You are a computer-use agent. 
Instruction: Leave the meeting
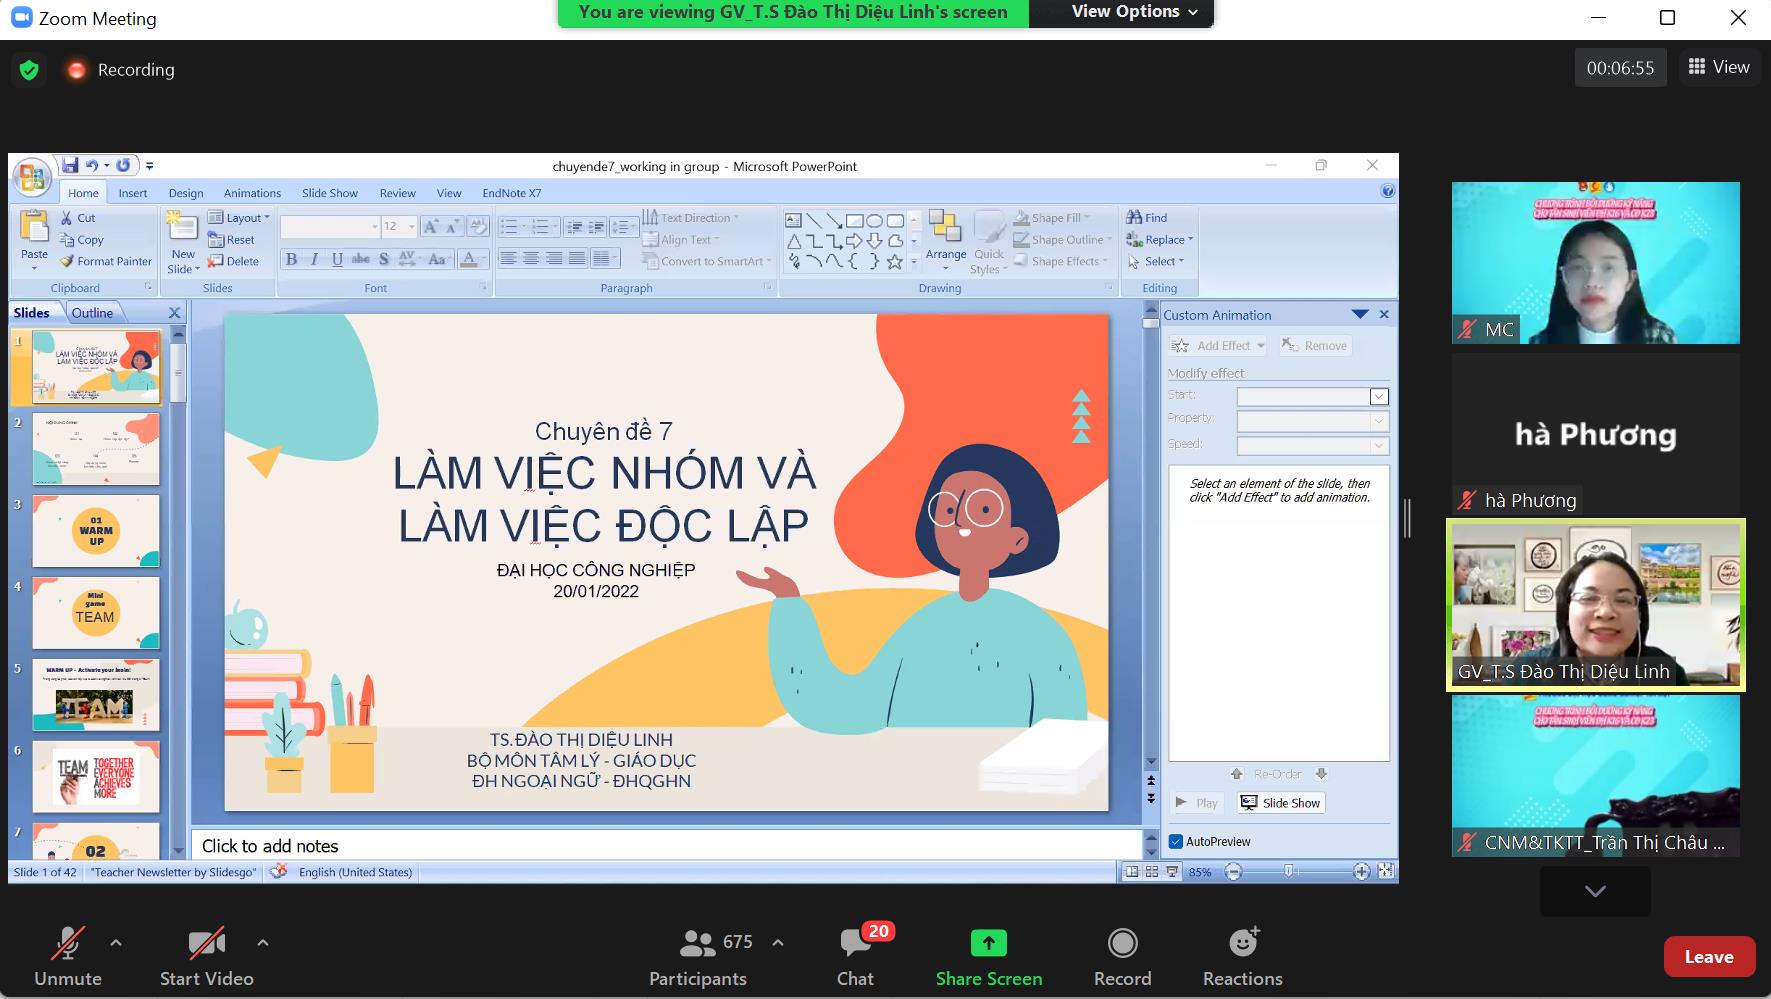point(1708,957)
